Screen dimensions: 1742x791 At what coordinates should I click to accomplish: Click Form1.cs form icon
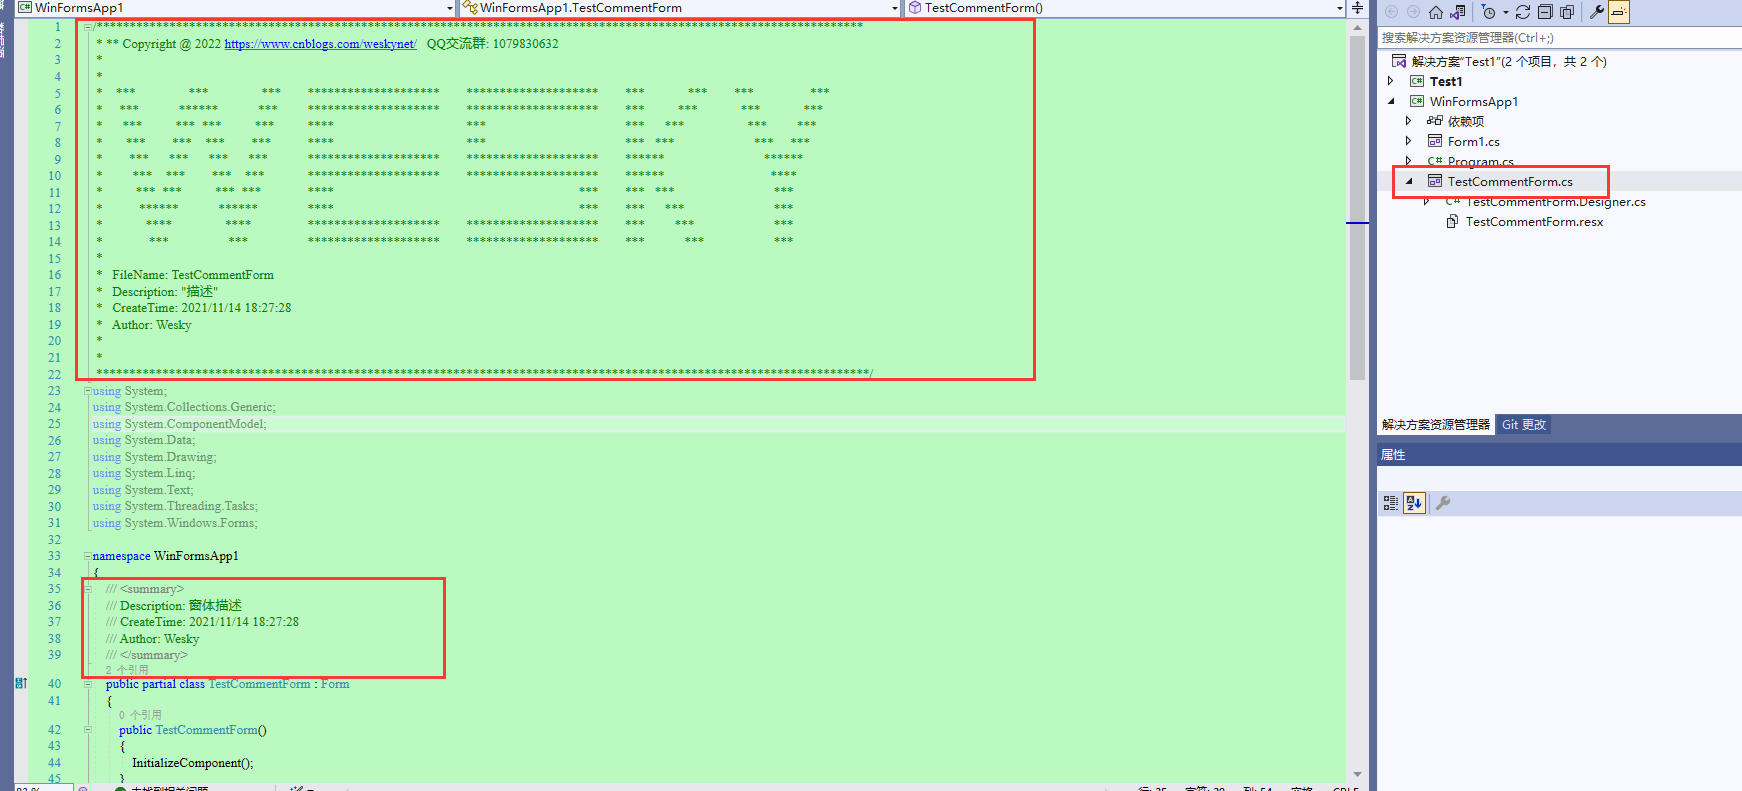1435,141
